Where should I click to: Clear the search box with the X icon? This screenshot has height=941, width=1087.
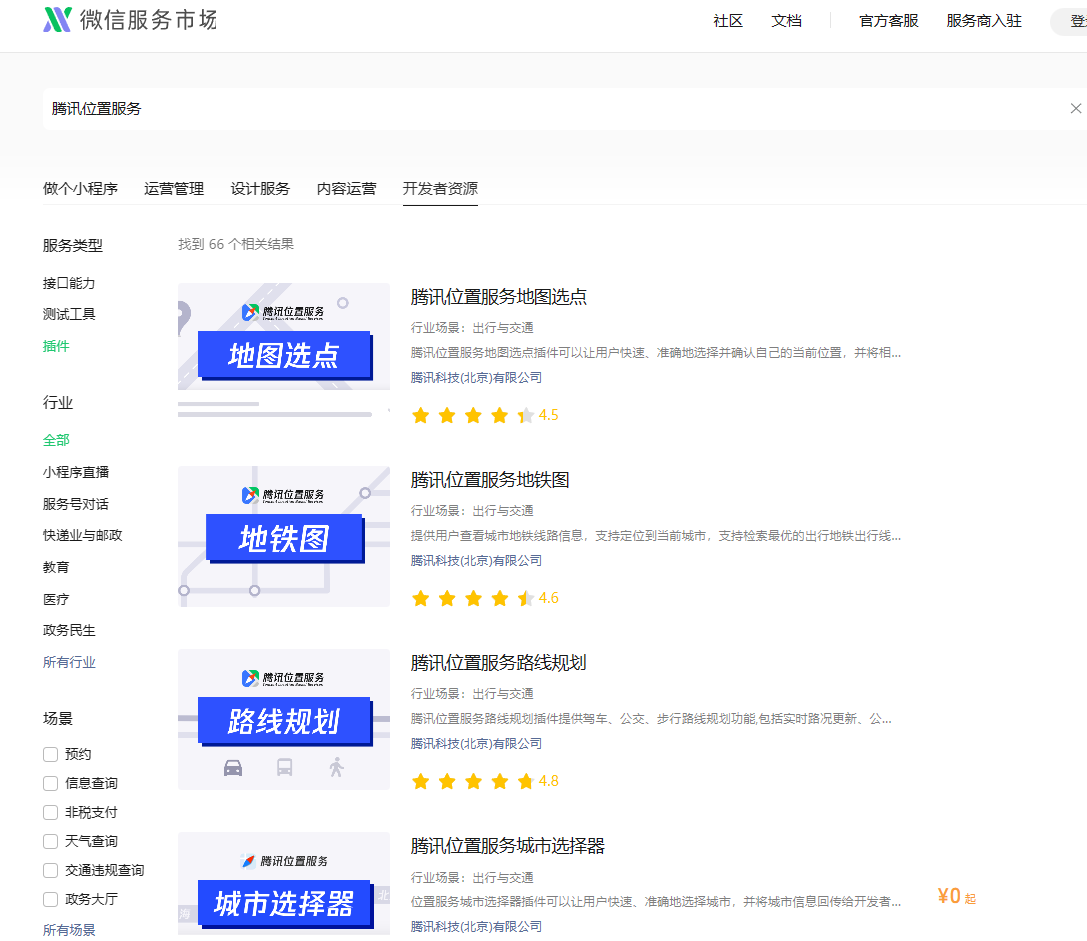click(1075, 109)
